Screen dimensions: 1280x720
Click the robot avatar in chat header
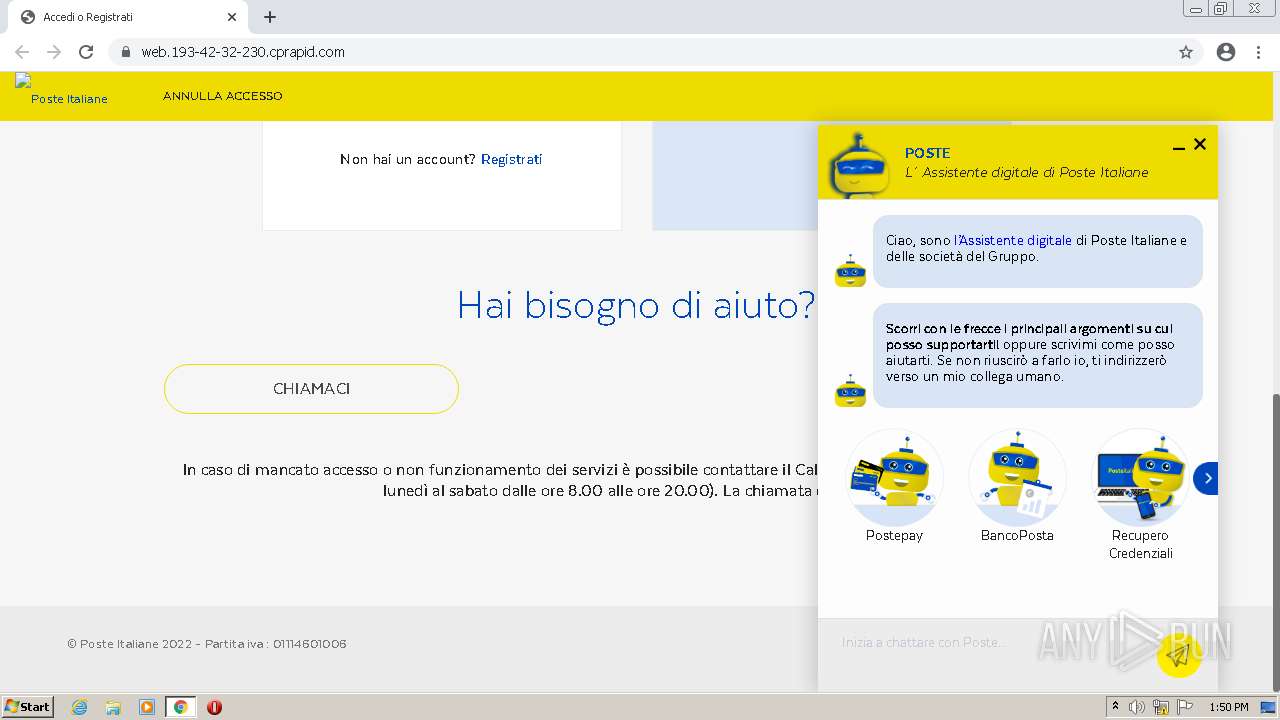tap(859, 165)
